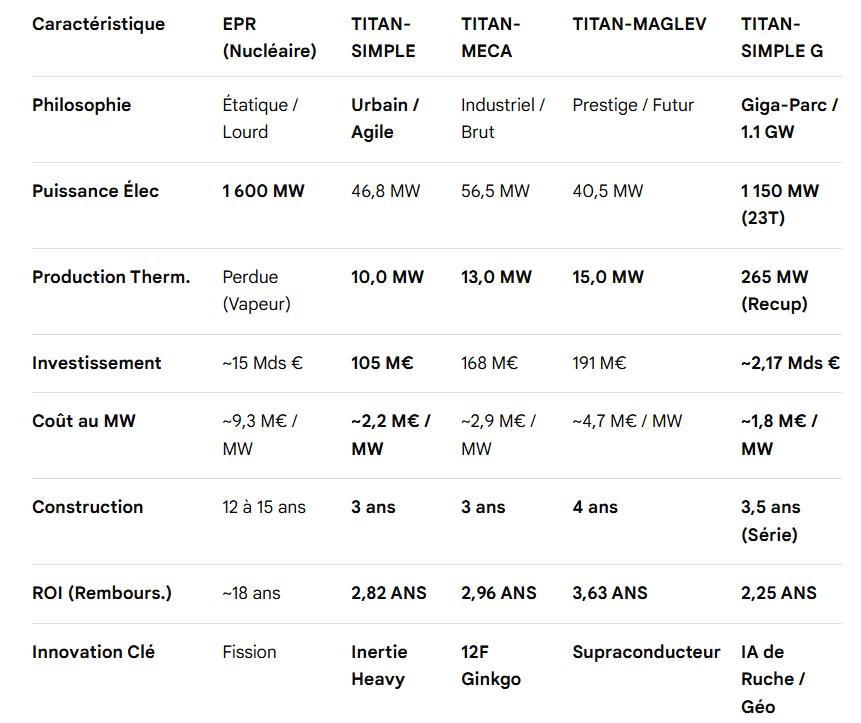Select the Prestige / Futur cell
Screen dimensions: 861x723
[633, 105]
